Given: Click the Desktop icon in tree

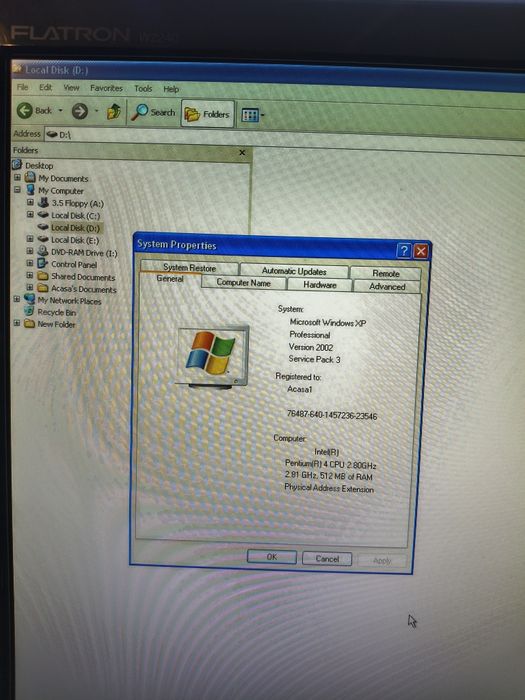Looking at the screenshot, I should tap(17, 164).
